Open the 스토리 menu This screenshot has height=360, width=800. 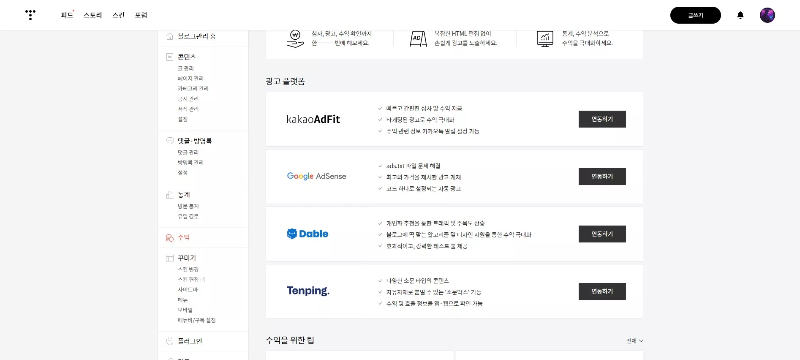[x=93, y=15]
